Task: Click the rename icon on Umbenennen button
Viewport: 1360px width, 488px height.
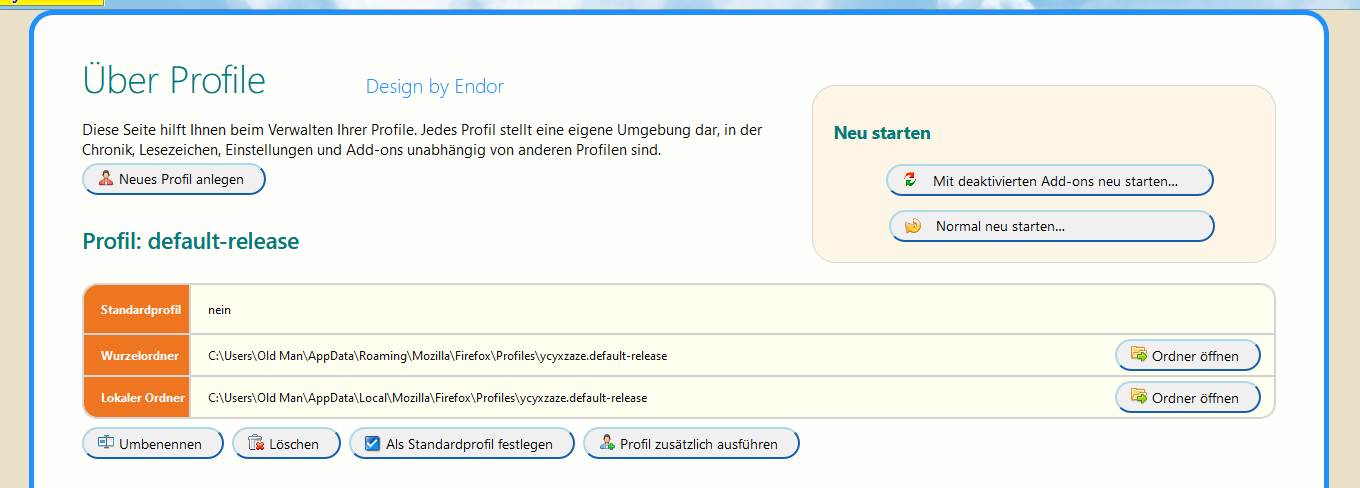Action: coord(105,443)
